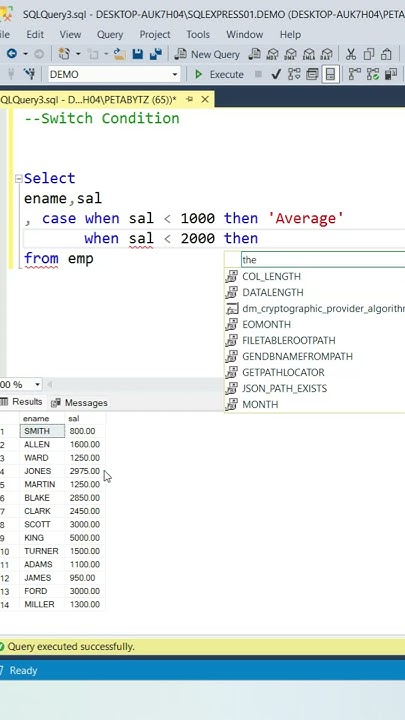Select the 2975.00 salary cell
This screenshot has width=405, height=720.
(x=85, y=471)
